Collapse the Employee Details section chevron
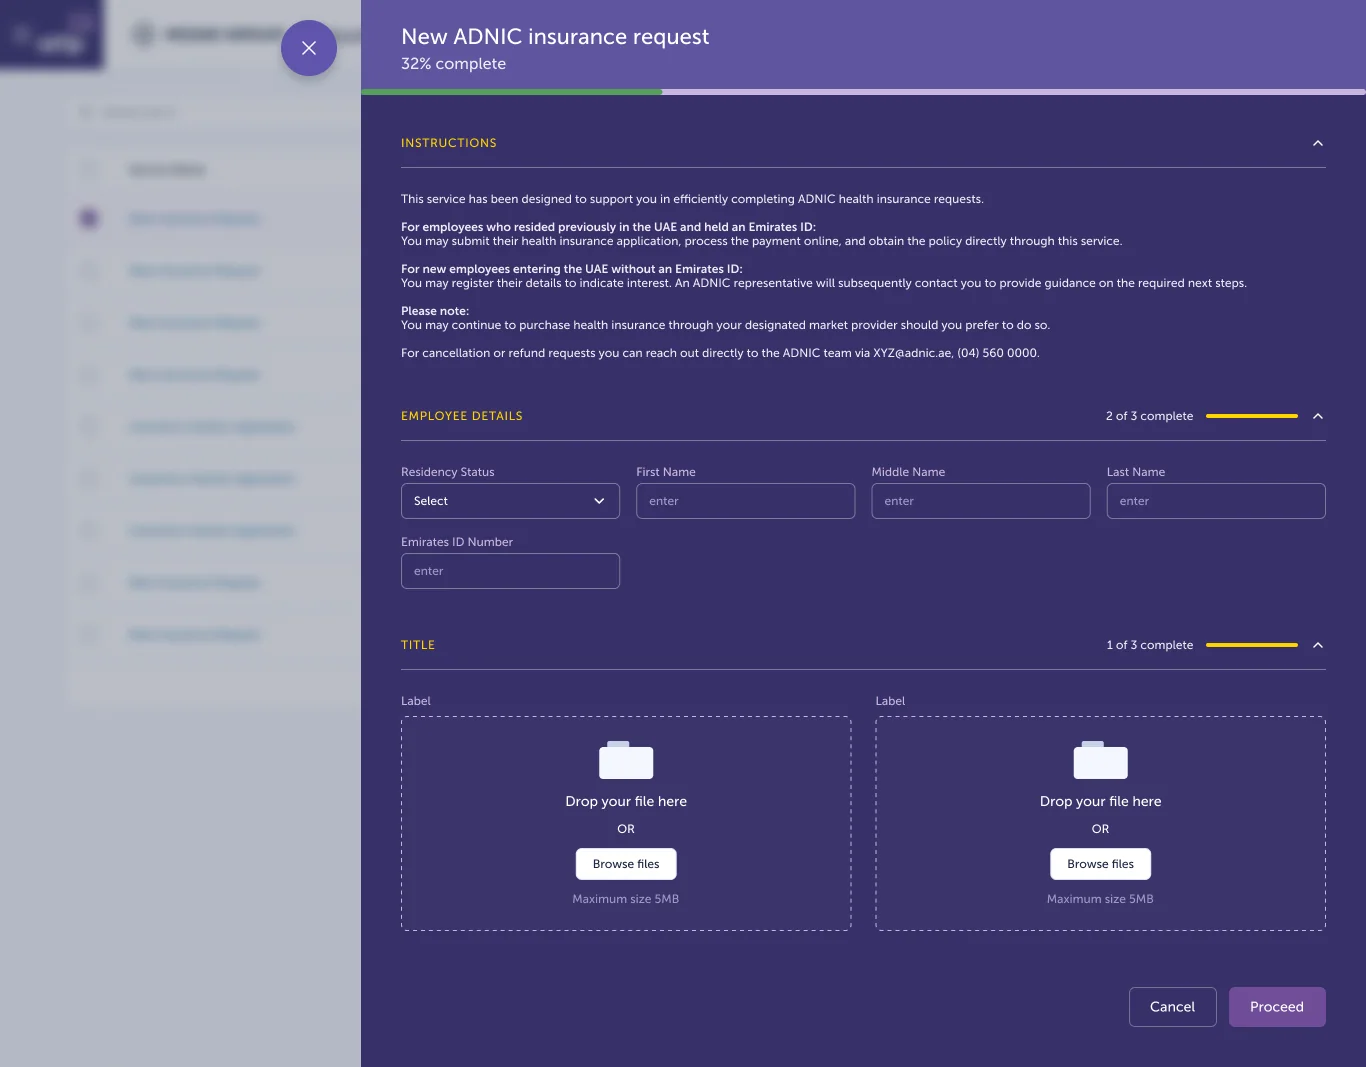Screen dimensions: 1366x1067 1318,416
